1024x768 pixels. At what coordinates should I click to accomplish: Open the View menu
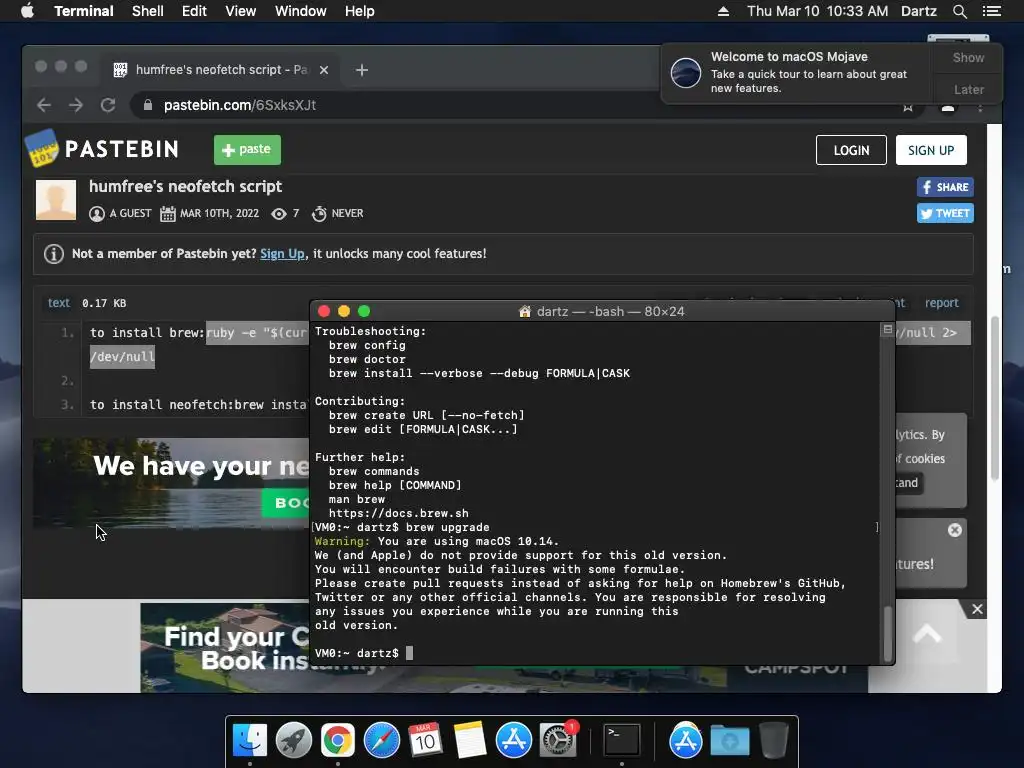coord(240,11)
